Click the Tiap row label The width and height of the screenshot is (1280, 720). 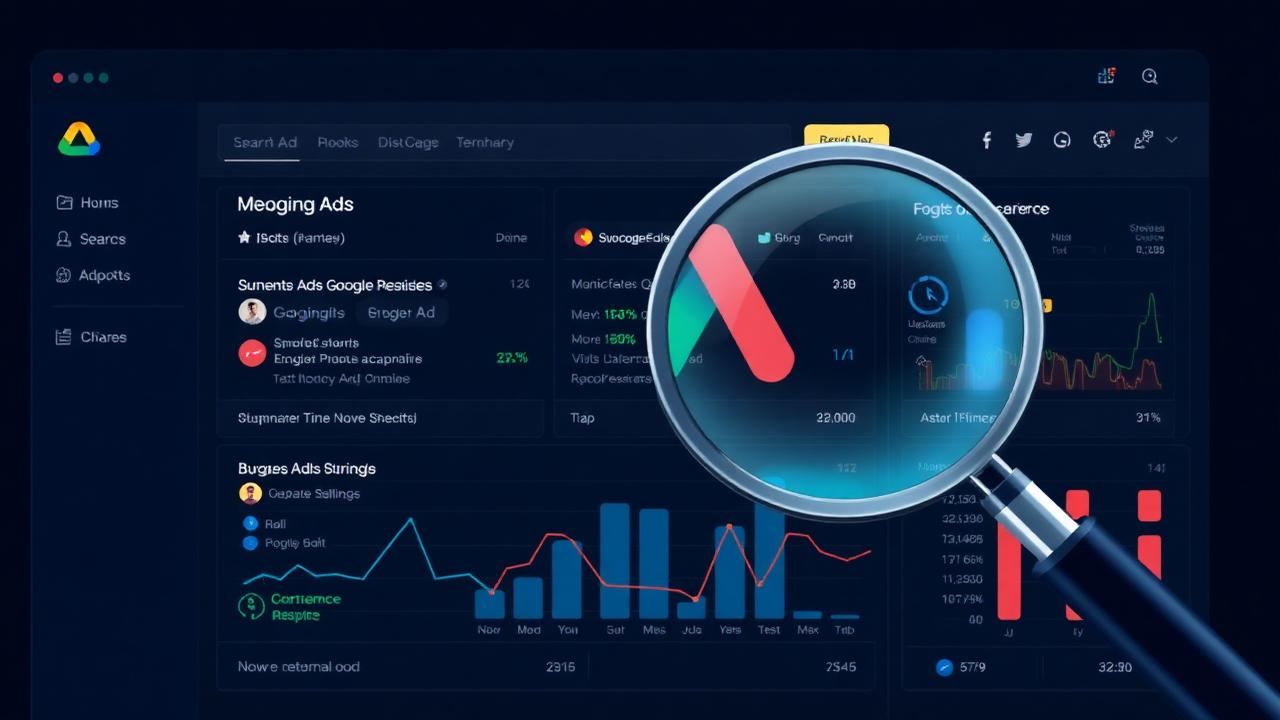pyautogui.click(x=582, y=418)
